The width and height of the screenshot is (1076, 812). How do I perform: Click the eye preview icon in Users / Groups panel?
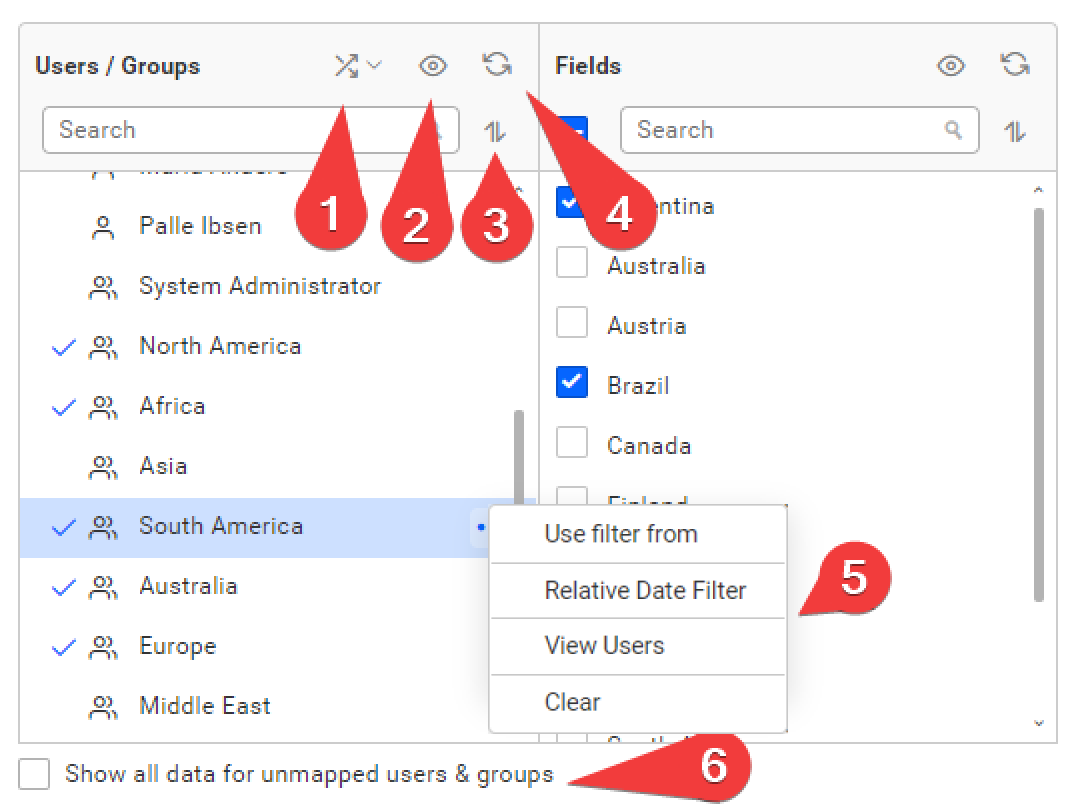tap(432, 65)
